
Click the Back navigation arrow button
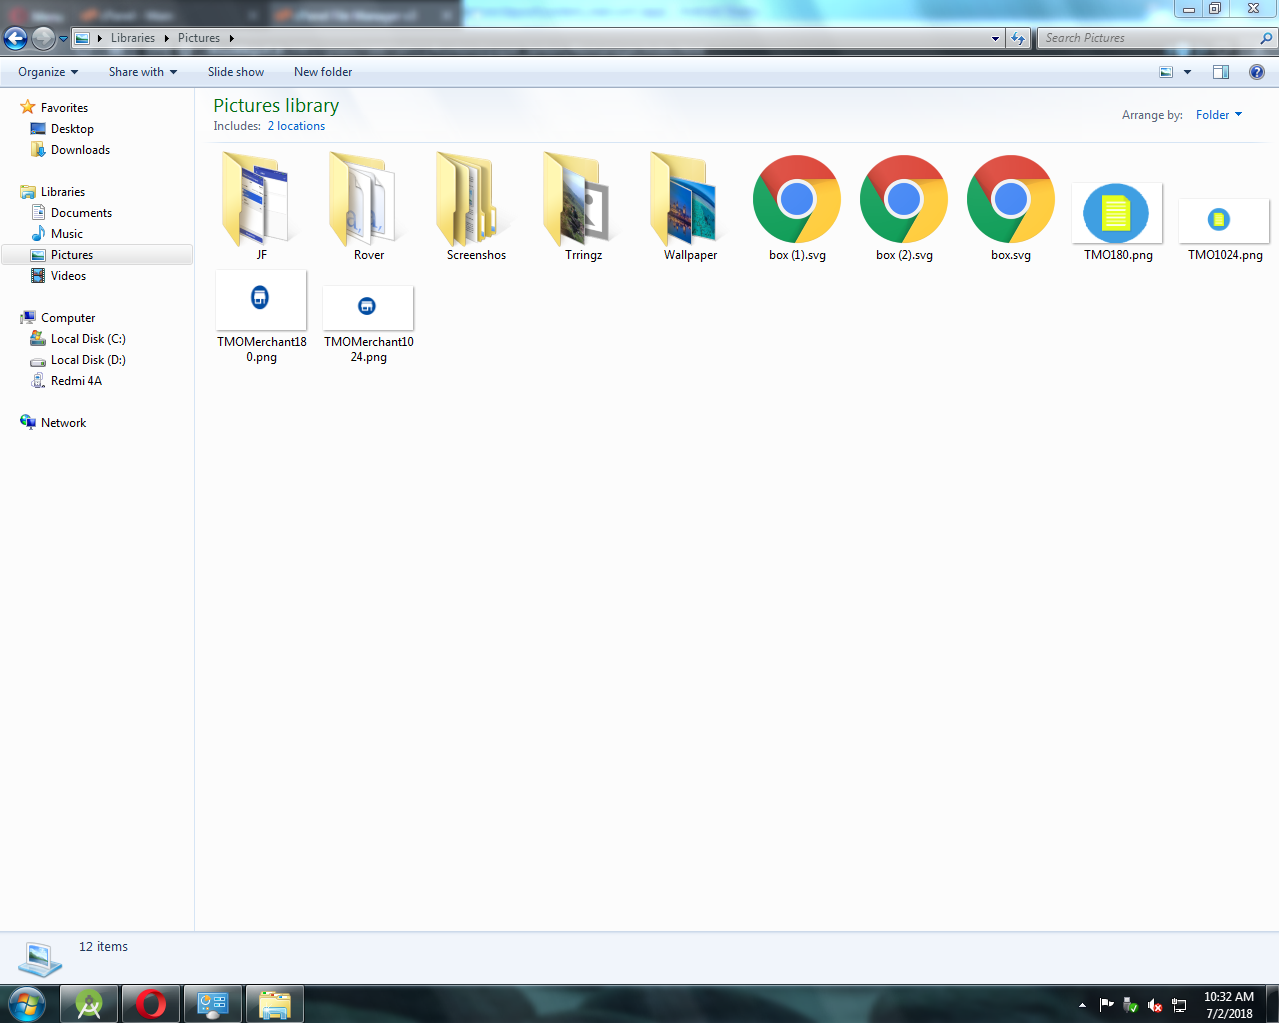(x=16, y=38)
